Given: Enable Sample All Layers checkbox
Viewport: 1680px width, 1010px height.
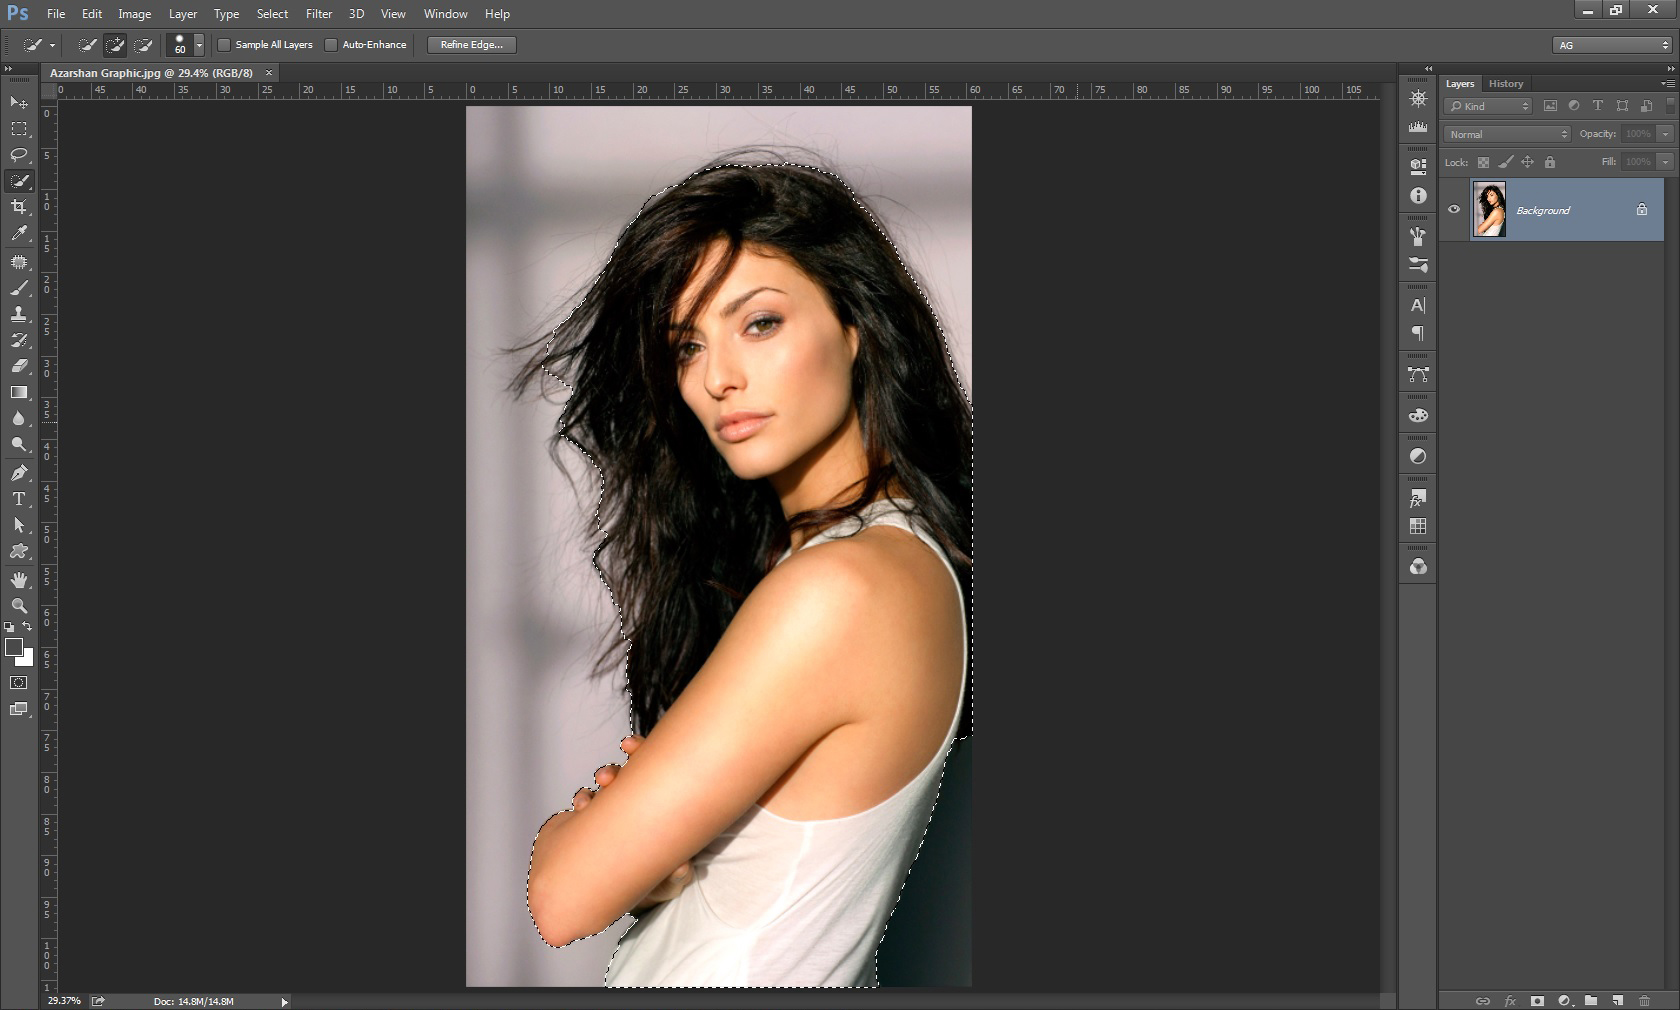Looking at the screenshot, I should click(x=225, y=45).
